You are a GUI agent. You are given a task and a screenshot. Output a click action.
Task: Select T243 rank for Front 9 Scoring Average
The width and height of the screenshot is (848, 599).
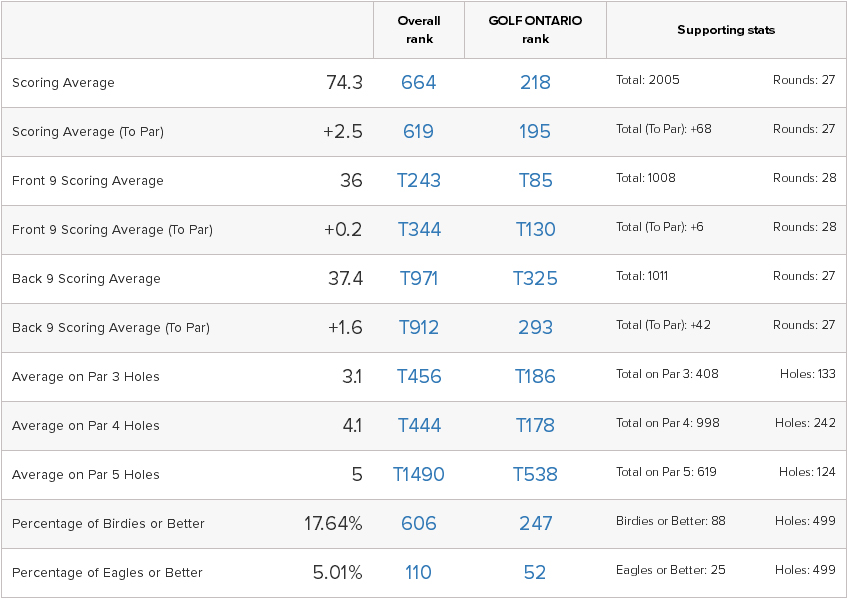(419, 181)
